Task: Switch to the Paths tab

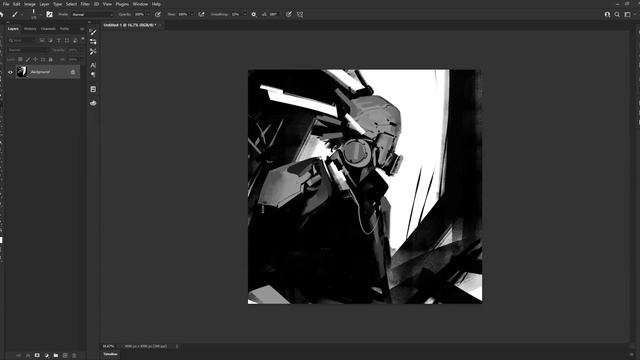Action: [64, 29]
